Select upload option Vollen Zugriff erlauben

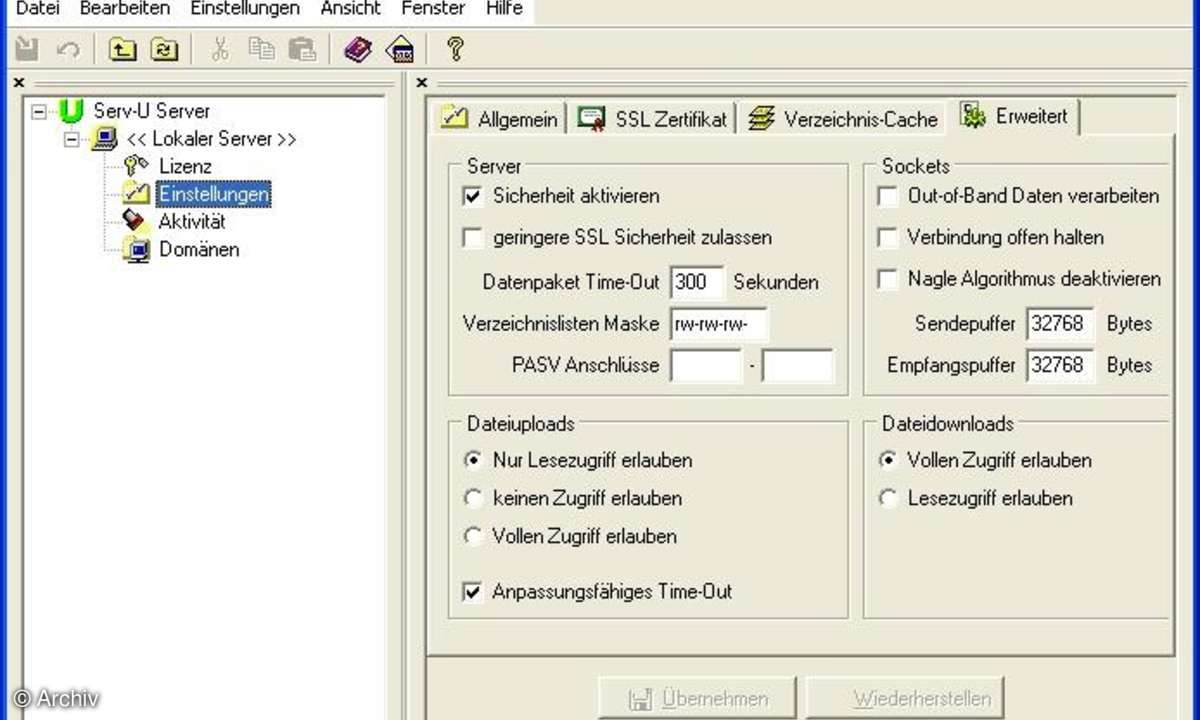(474, 536)
